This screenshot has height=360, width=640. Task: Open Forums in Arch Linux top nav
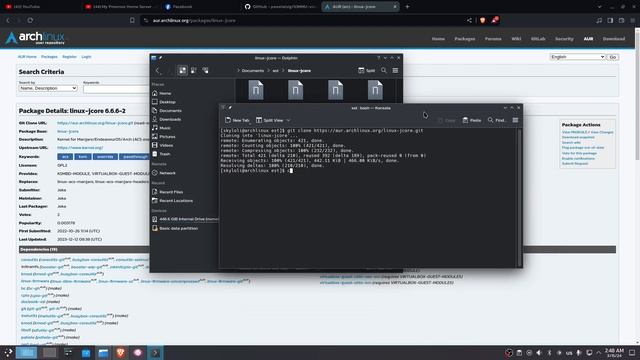pos(493,39)
